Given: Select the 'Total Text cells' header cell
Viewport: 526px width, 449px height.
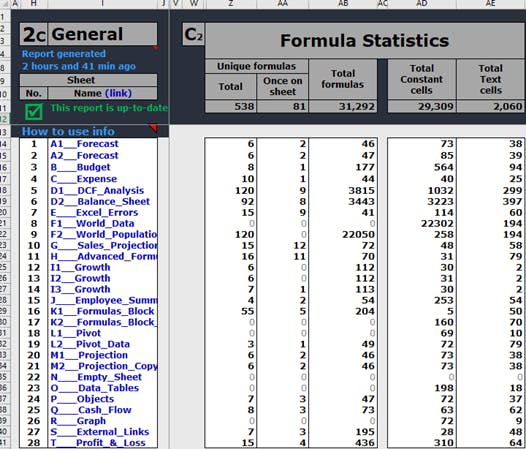Looking at the screenshot, I should (x=491, y=79).
